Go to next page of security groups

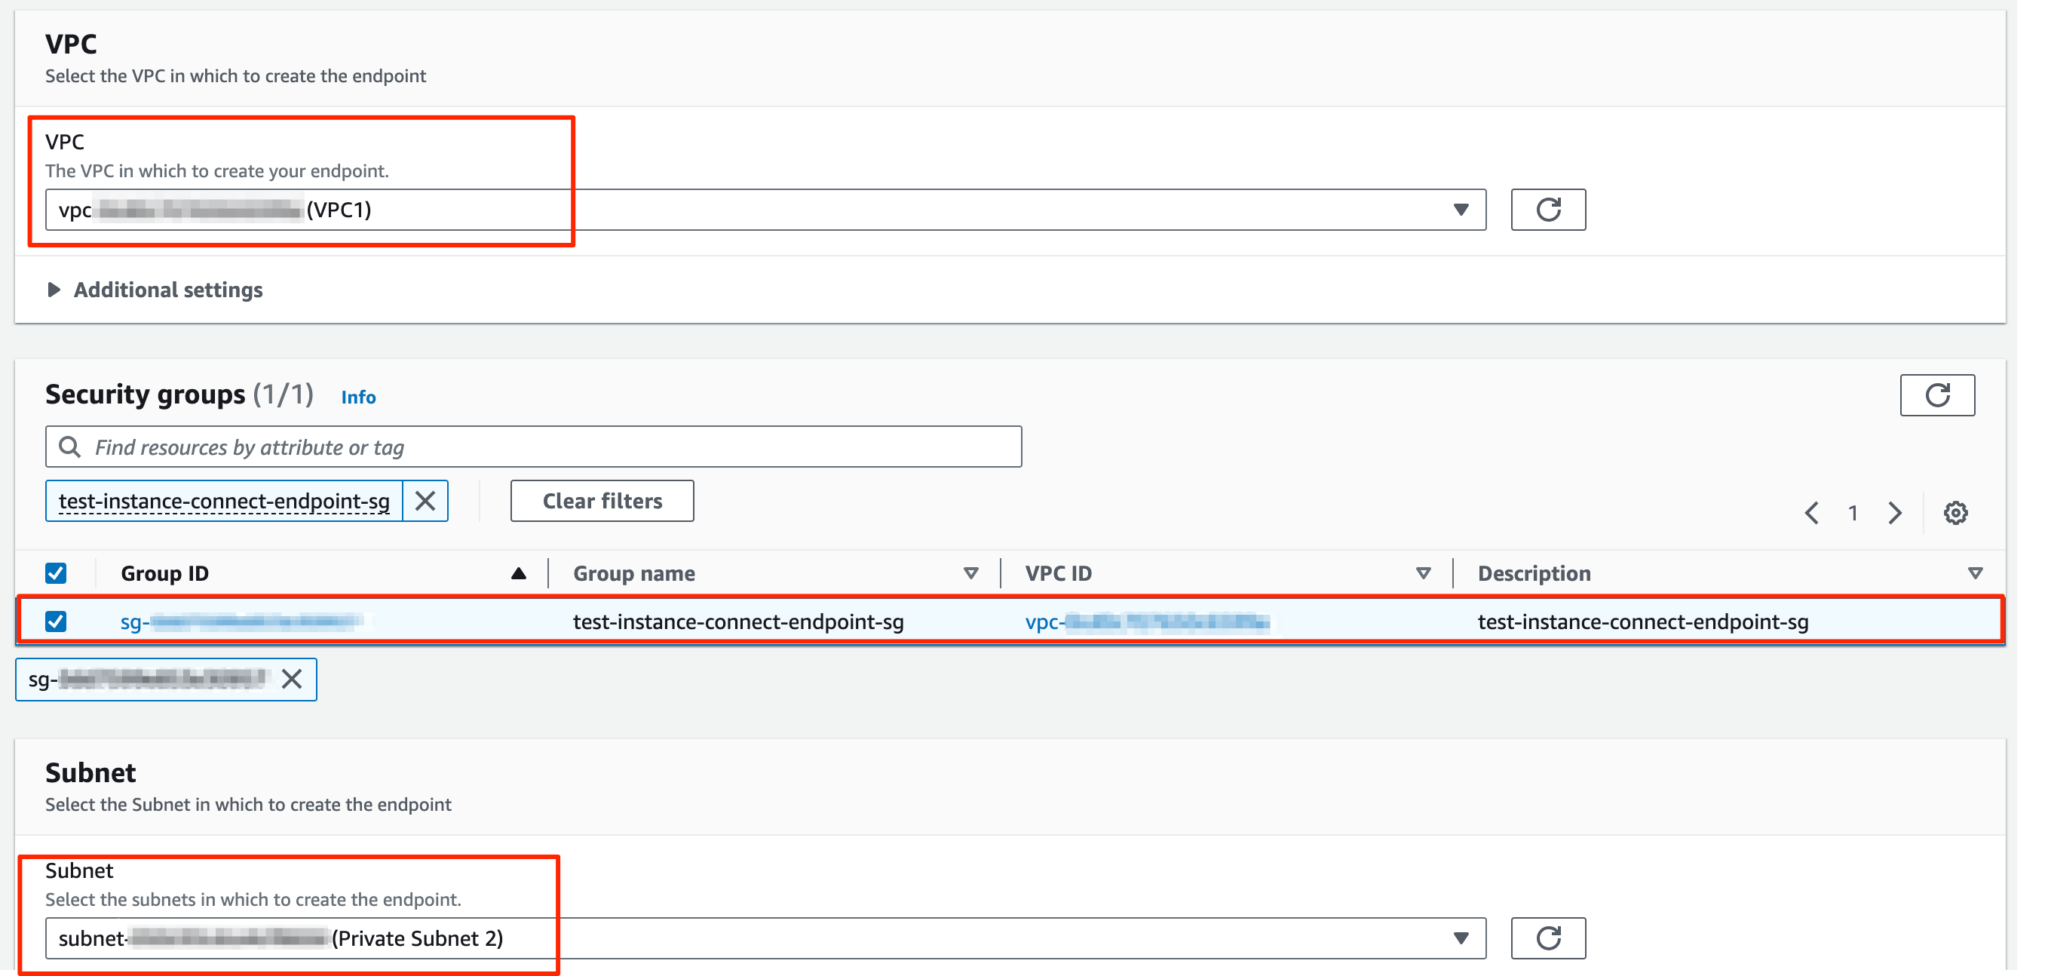click(x=1895, y=512)
